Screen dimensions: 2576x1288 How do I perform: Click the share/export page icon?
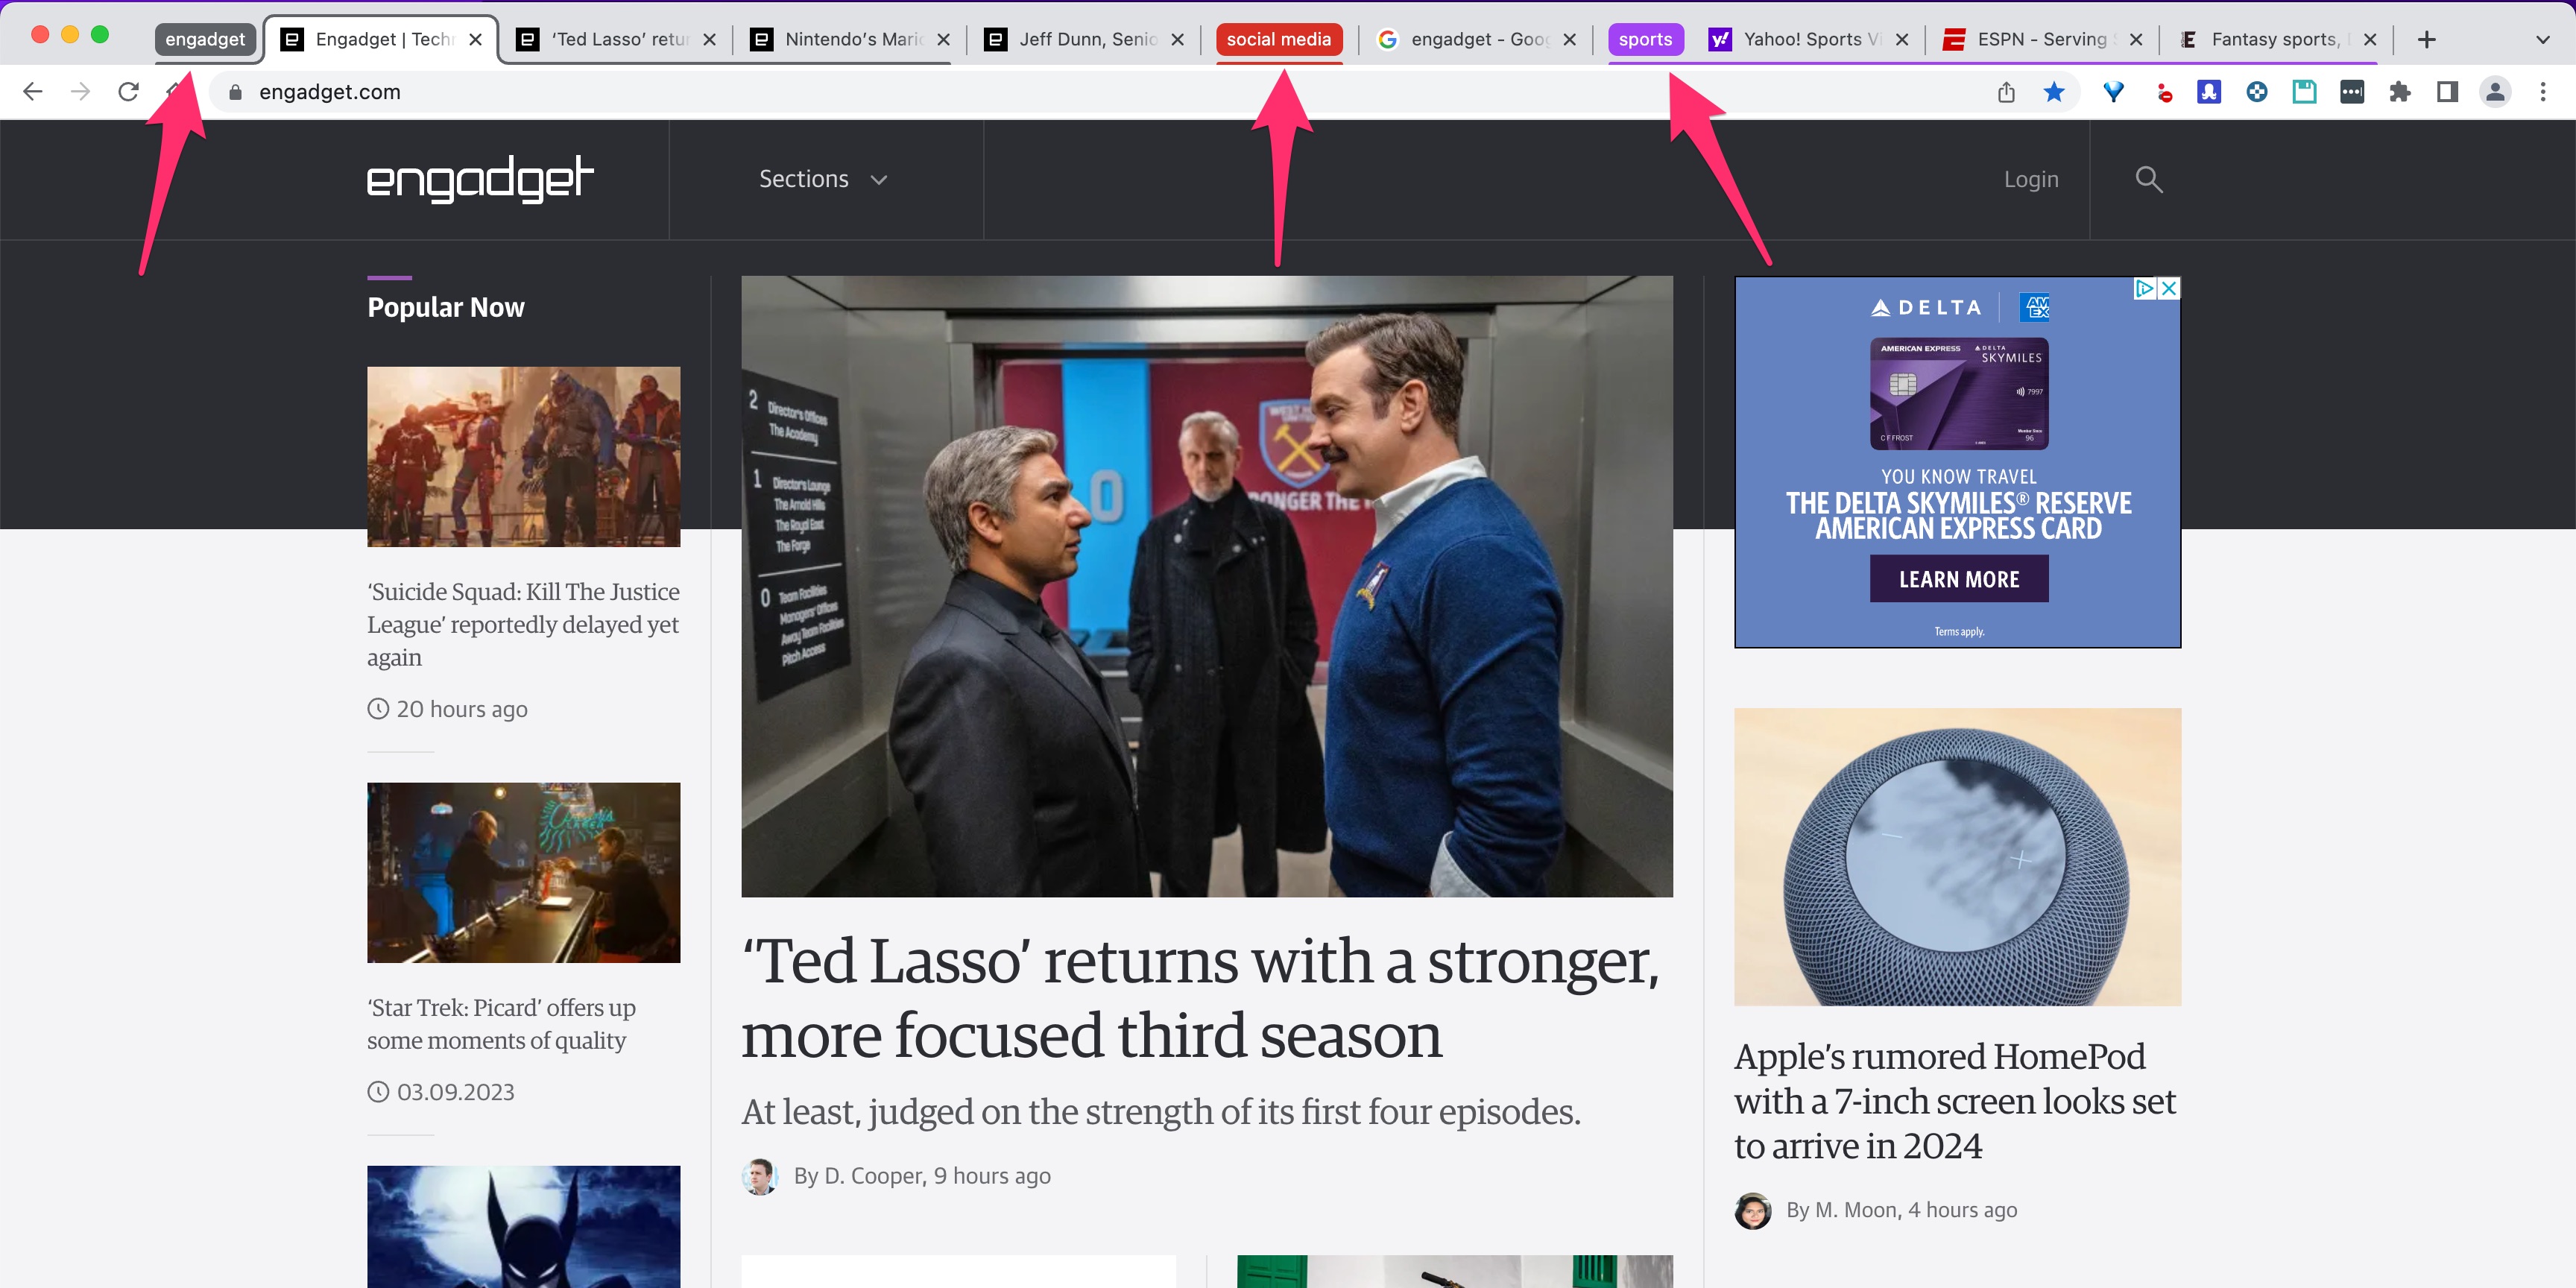tap(2007, 92)
